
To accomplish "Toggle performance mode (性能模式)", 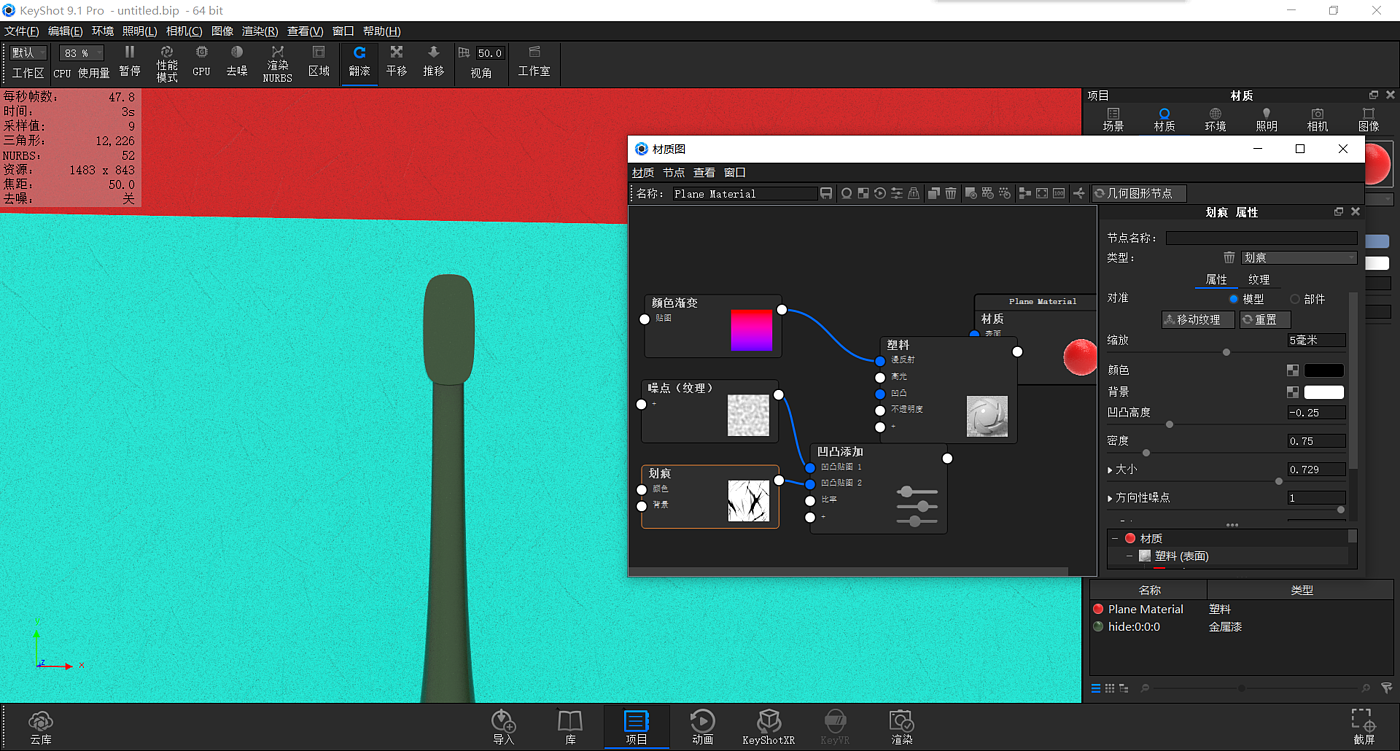I will point(167,63).
